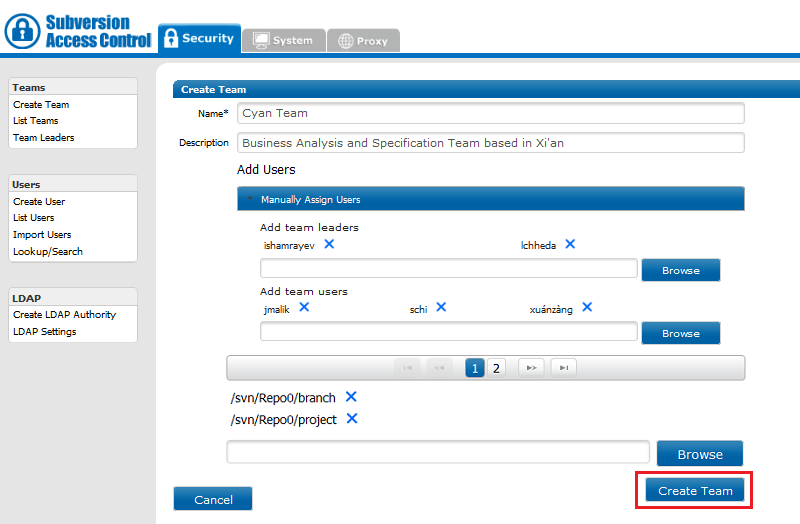
Task: Browse for repository paths
Action: [699, 454]
